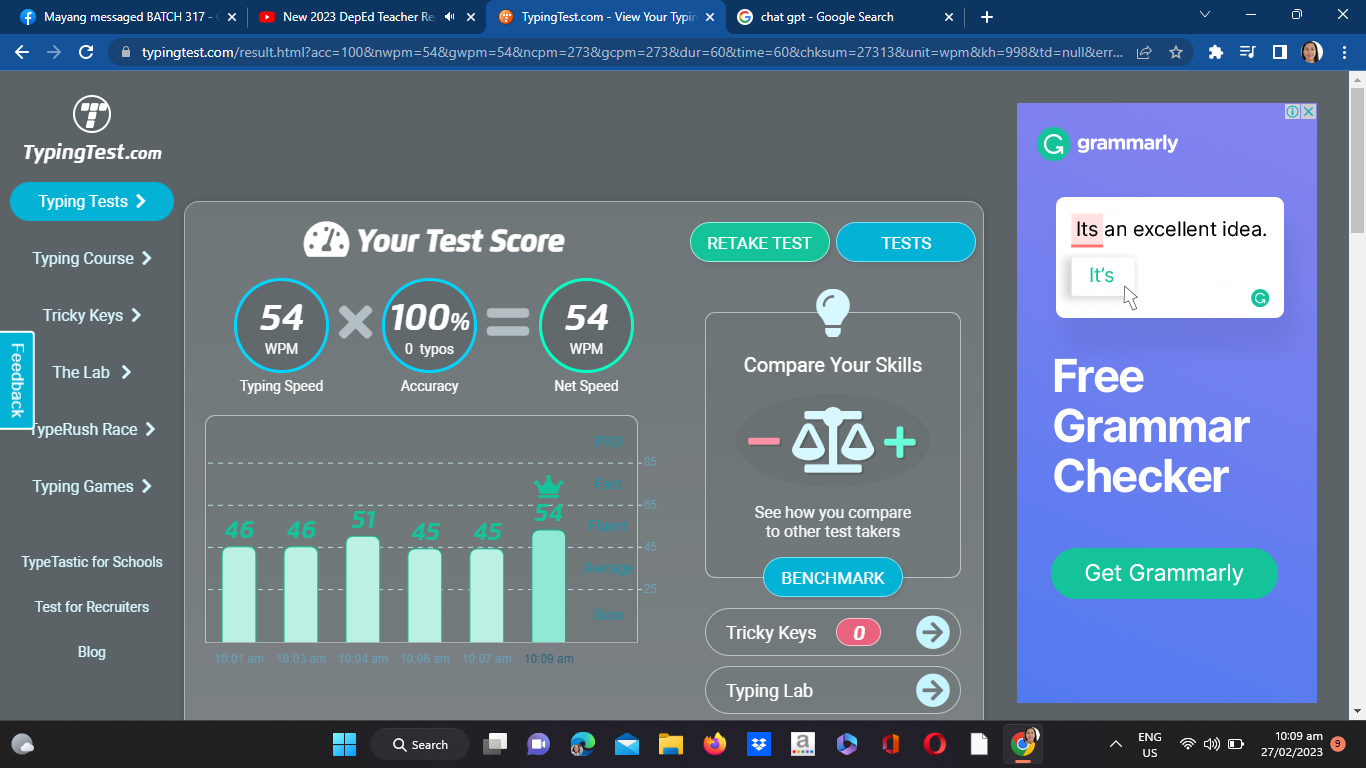Click the 51 WPM bar at 10:04 am
This screenshot has height=768, width=1366.
(363, 589)
